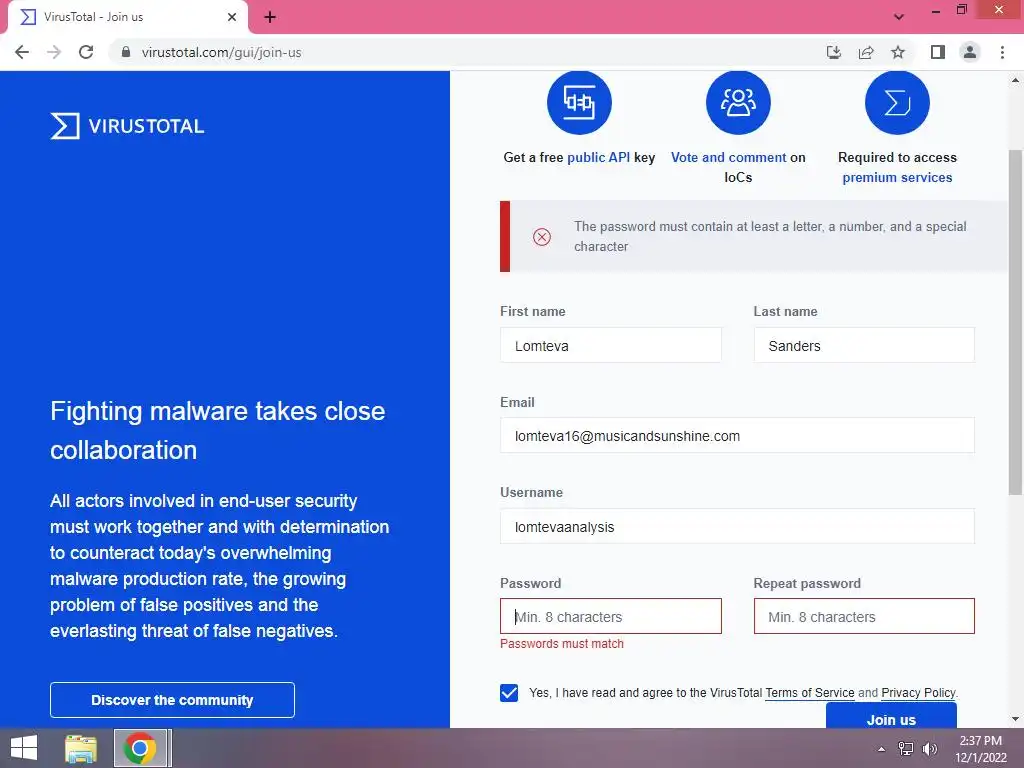Open the tab search dropdown arrow
Screen dimensions: 1024x768
pos(899,17)
